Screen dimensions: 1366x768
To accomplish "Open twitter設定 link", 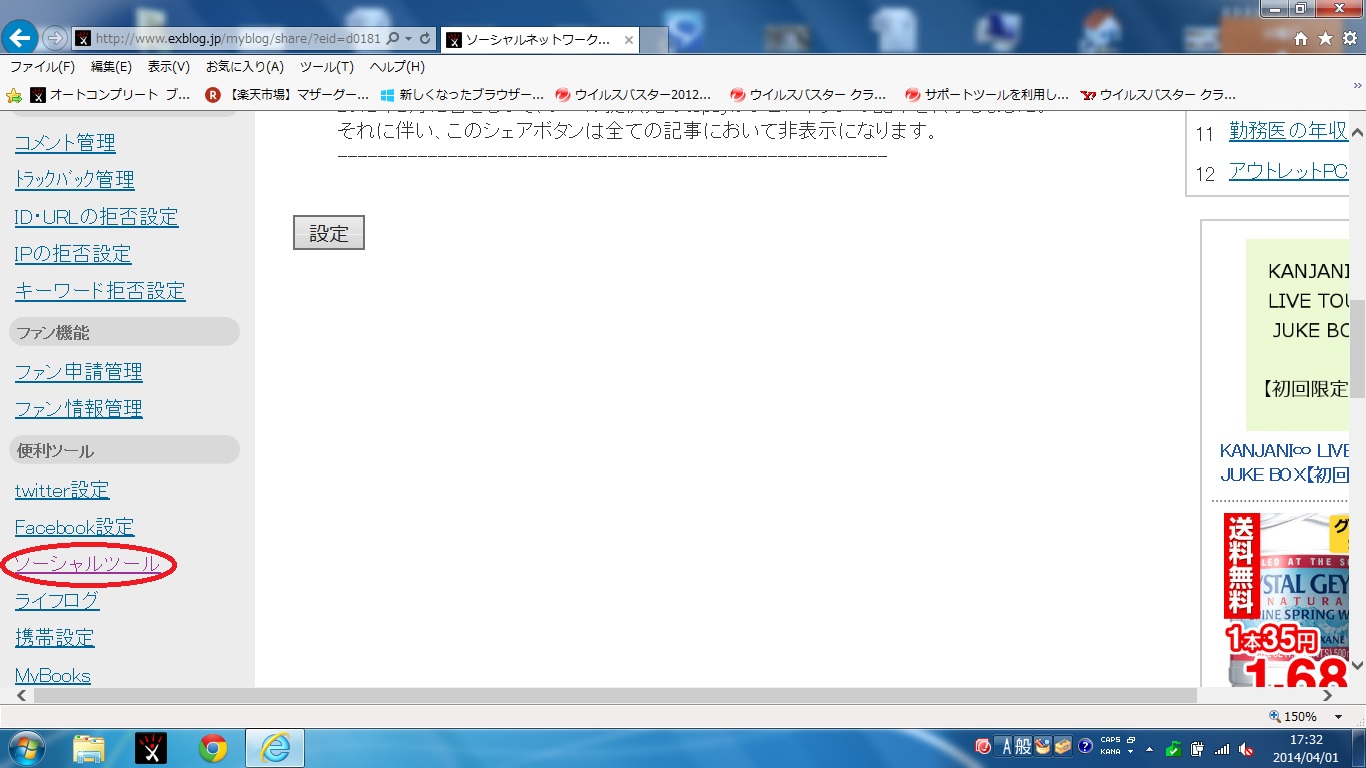I will tap(62, 490).
